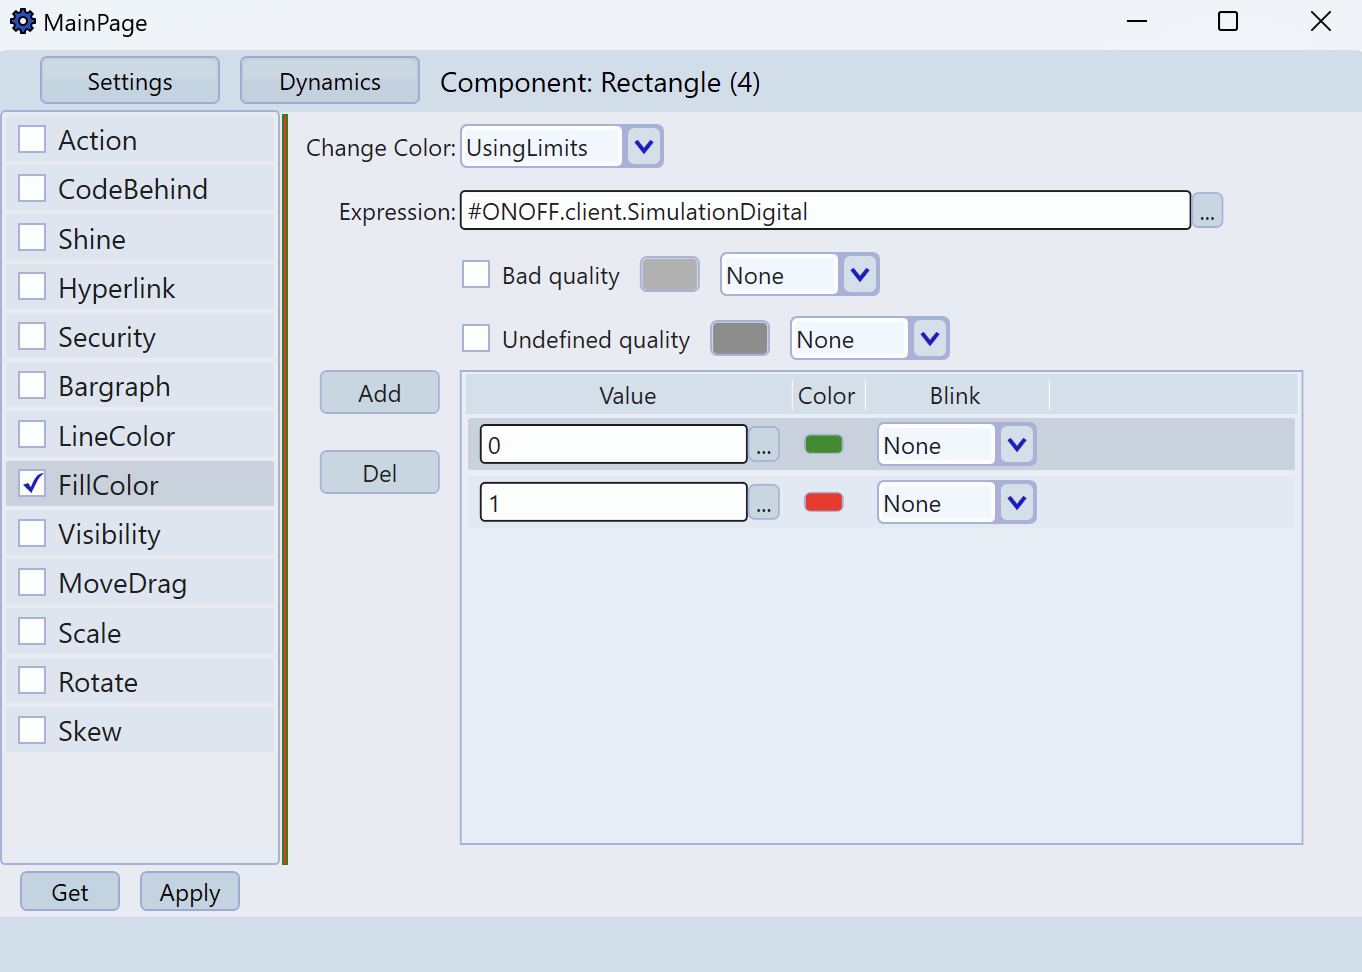Toggle the MoveDrag checkbox
The height and width of the screenshot is (972, 1362).
click(32, 582)
